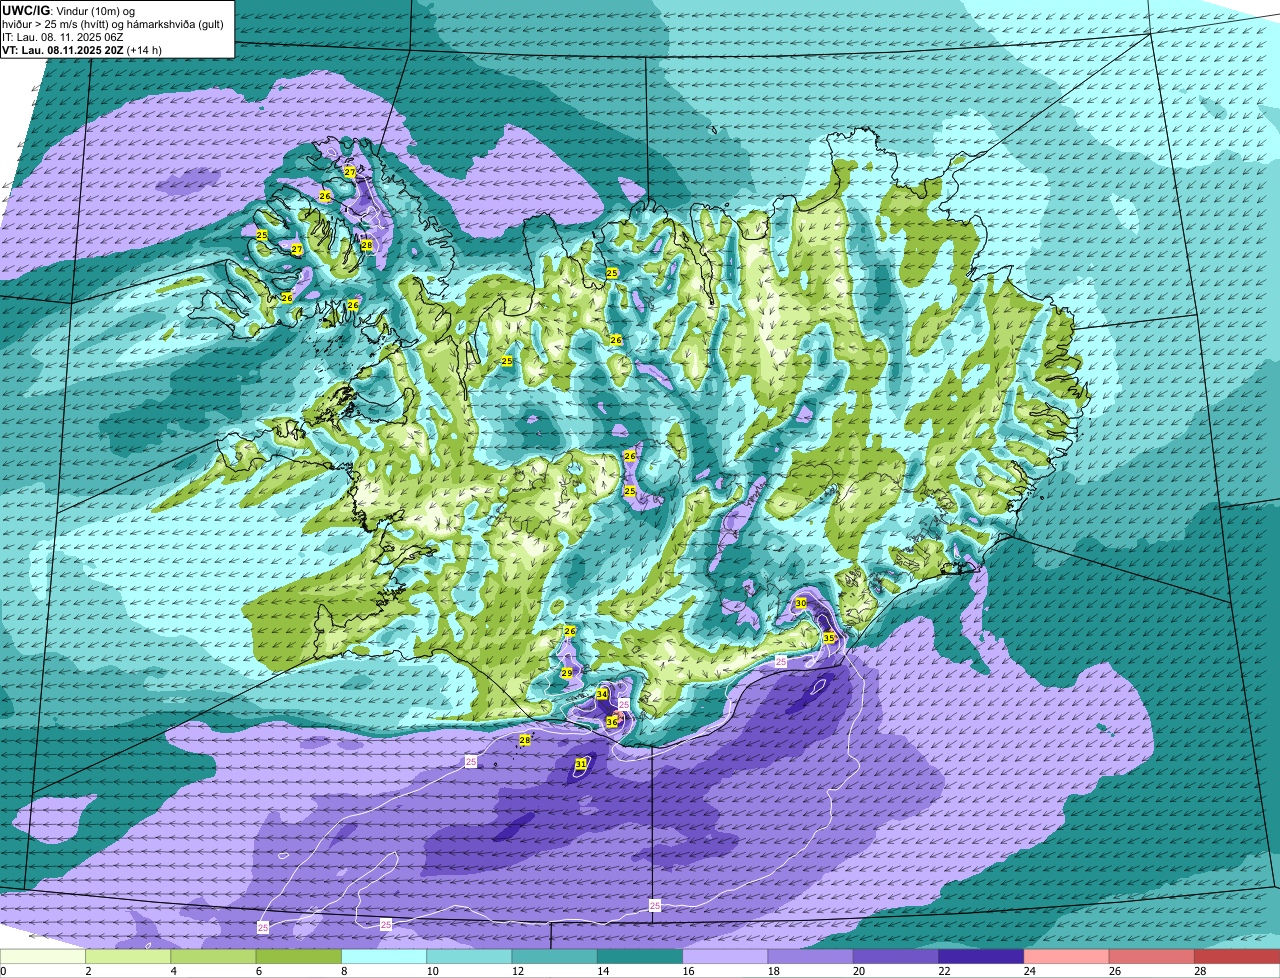Select the 14–16 m/s dark teal legend swatch
The width and height of the screenshot is (1280, 978).
click(640, 957)
